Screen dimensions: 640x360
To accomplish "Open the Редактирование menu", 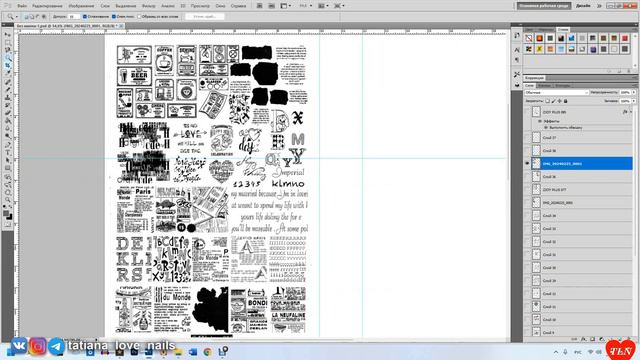I will pyautogui.click(x=47, y=6).
